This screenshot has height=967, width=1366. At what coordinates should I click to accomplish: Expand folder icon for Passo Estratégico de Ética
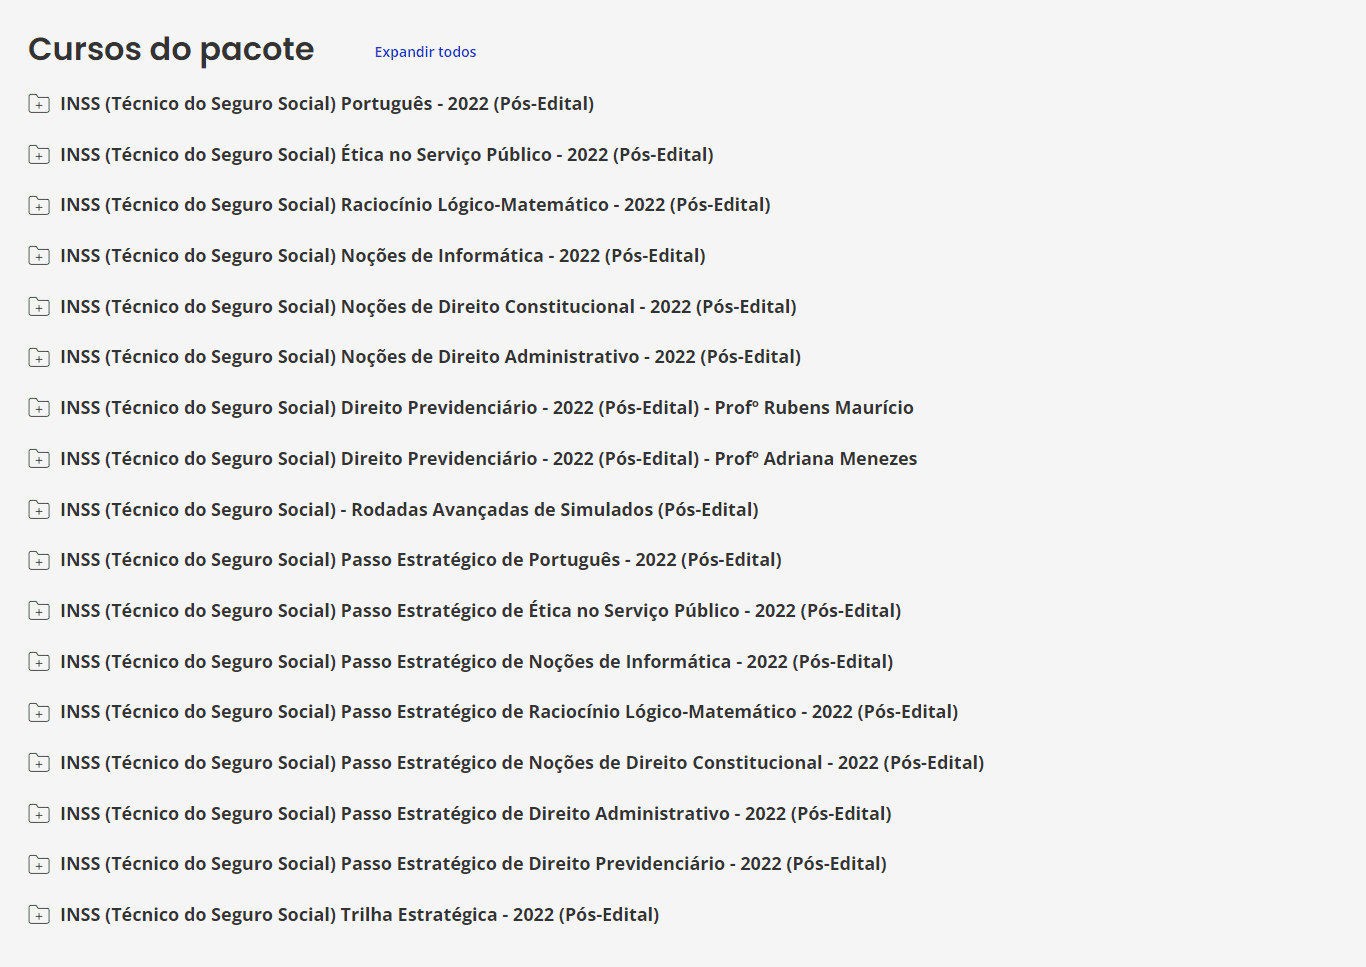39,610
